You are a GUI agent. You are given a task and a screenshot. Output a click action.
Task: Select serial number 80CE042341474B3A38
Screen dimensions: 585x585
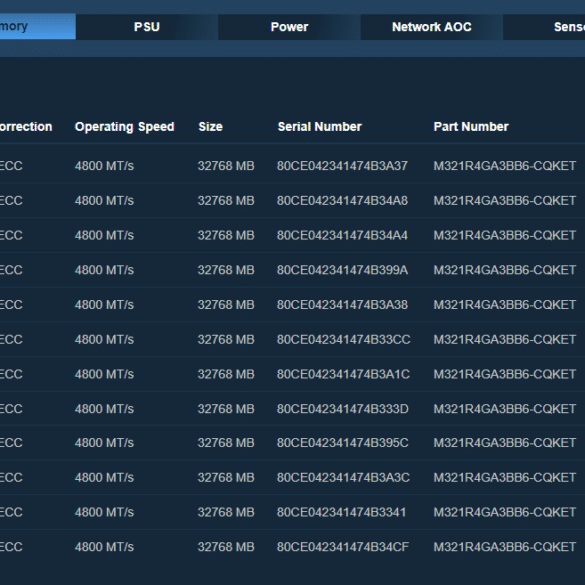(342, 305)
